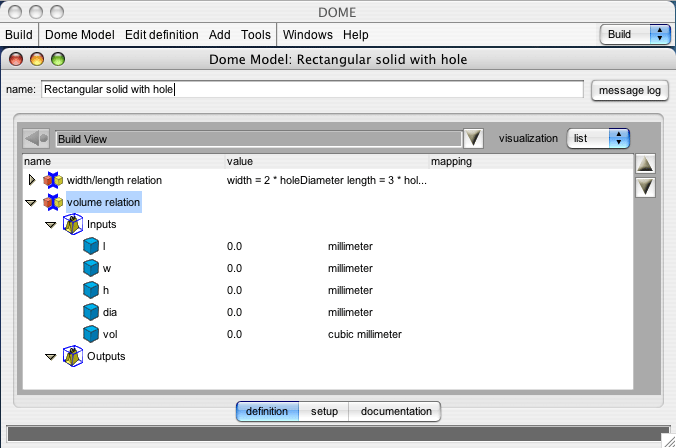
Task: Zoom the Dome Model window with green button
Action: (58, 59)
